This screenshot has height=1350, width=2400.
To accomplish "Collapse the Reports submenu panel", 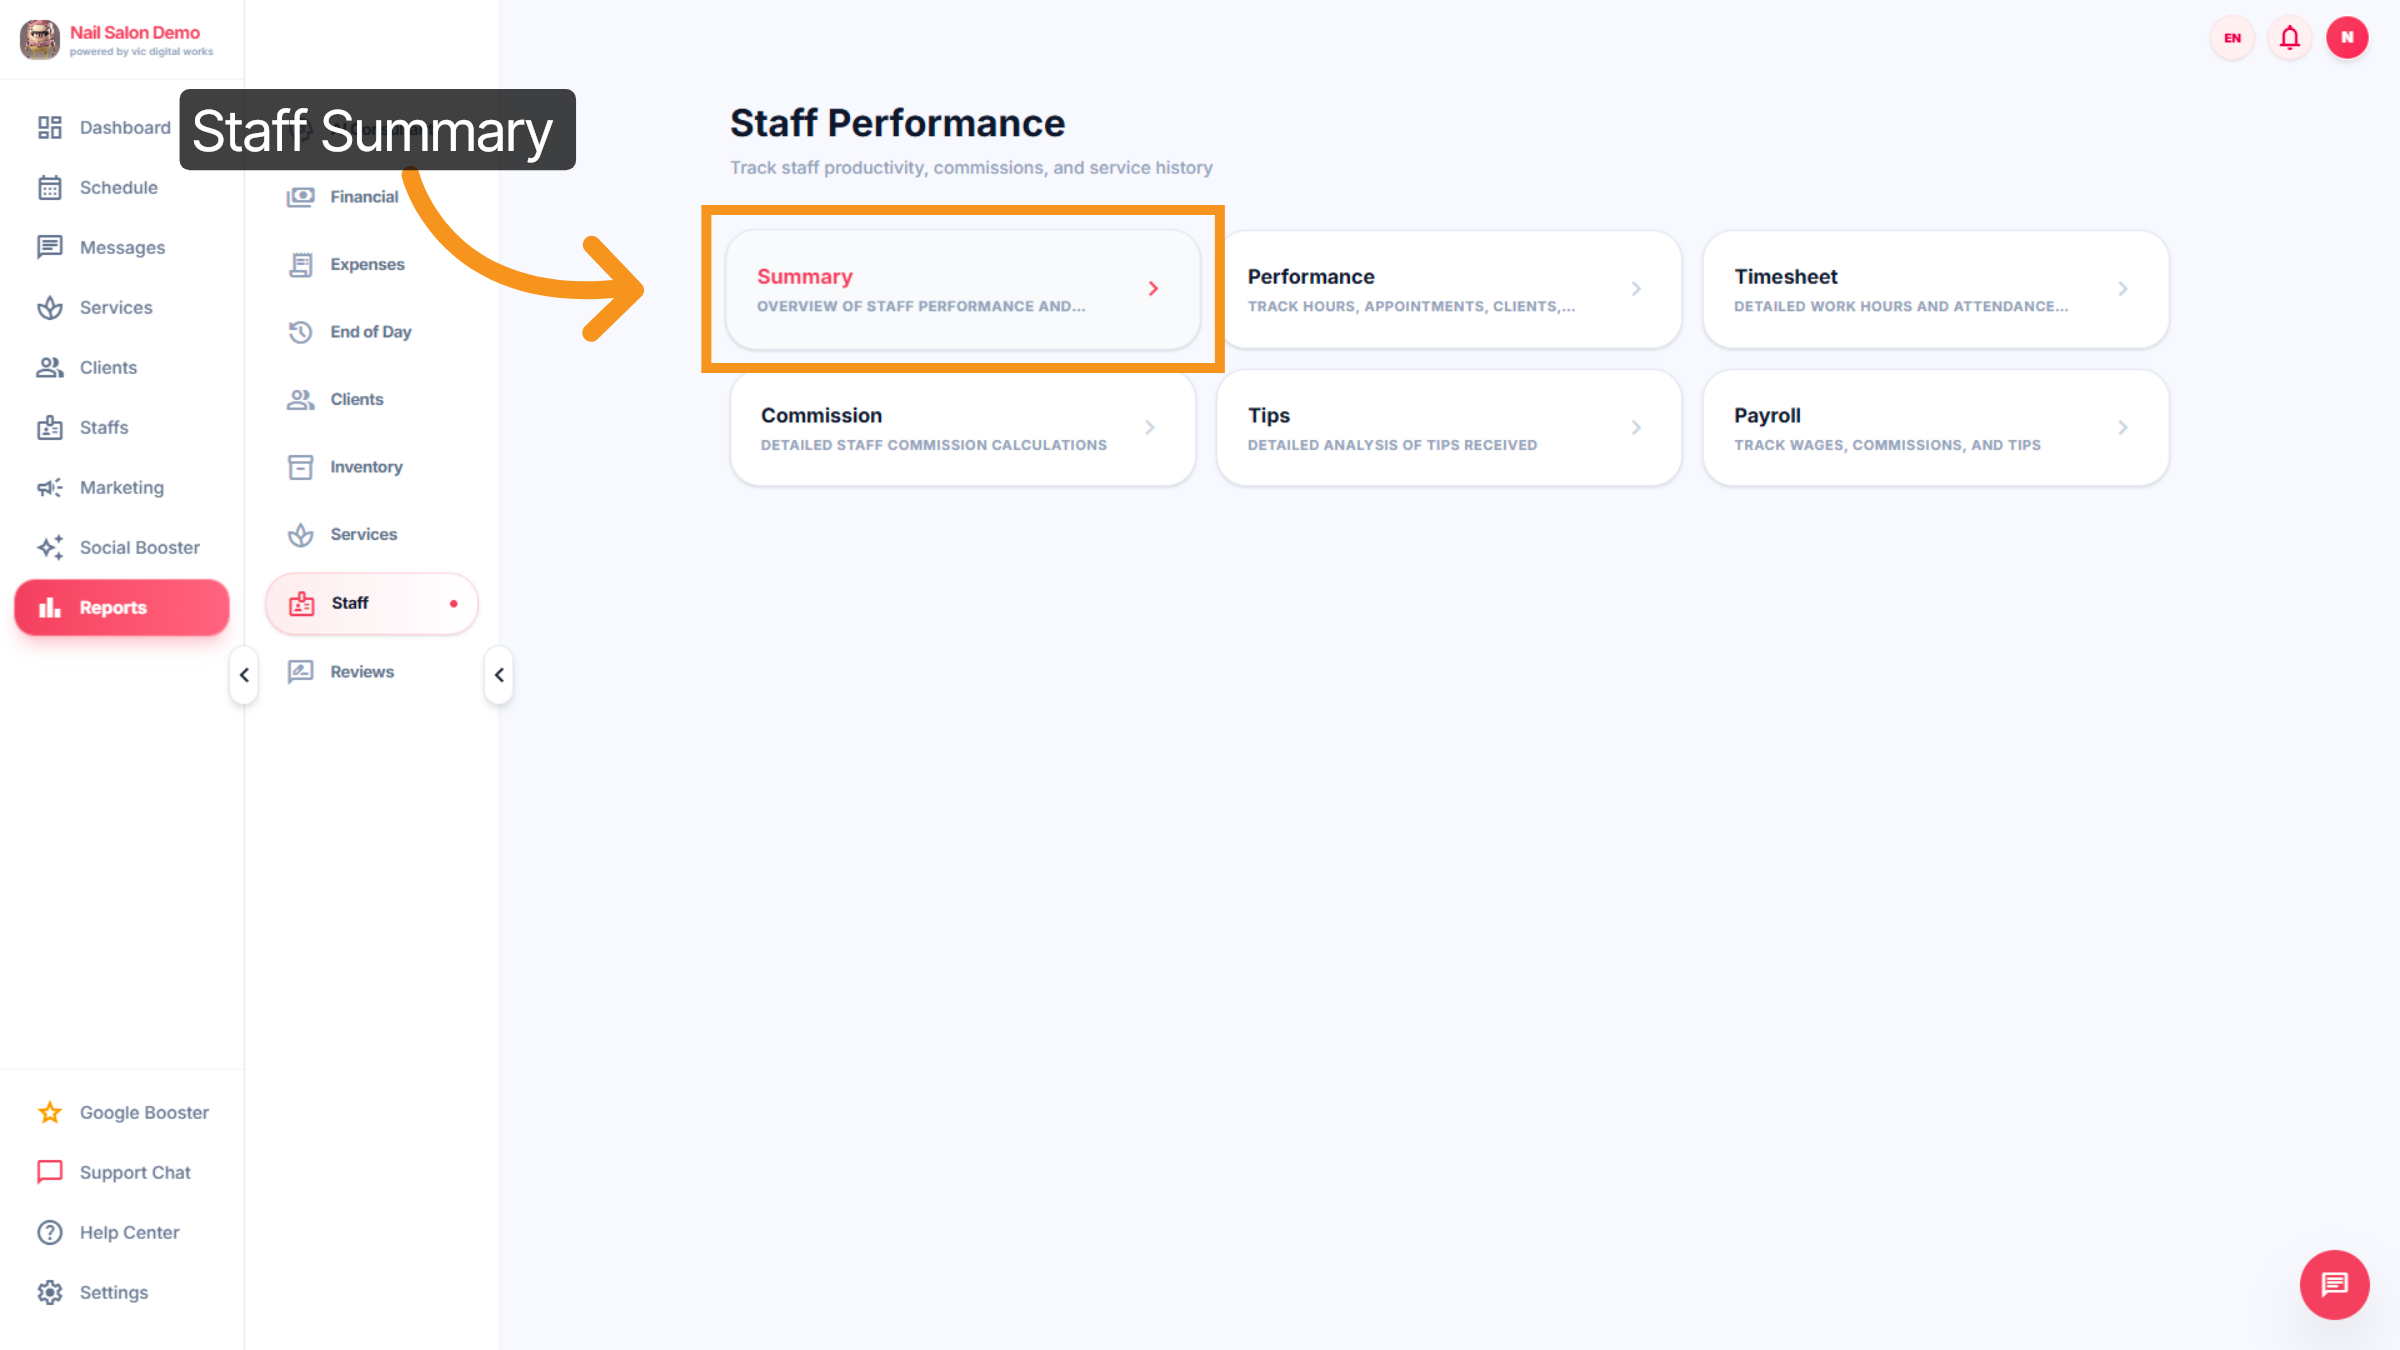I will click(x=499, y=675).
